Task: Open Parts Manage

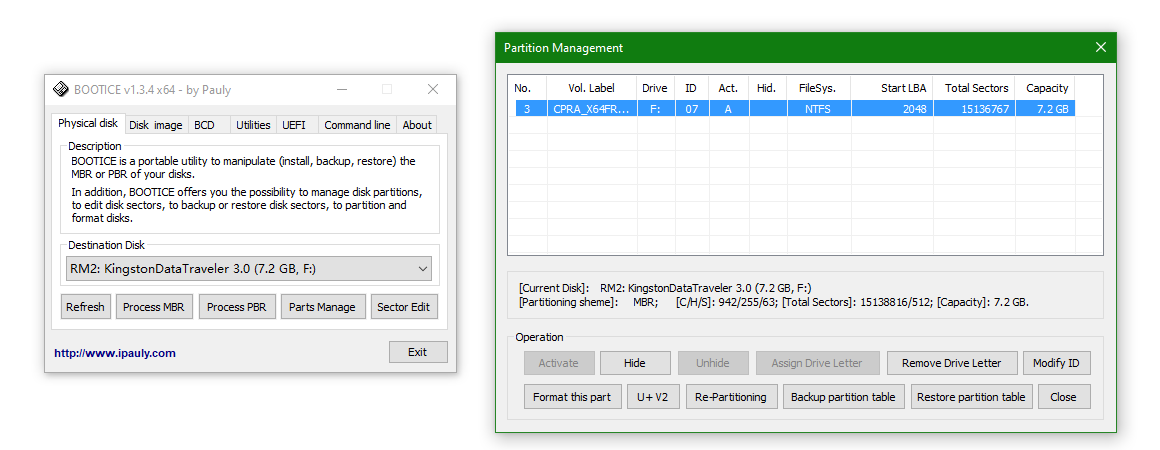Action: [323, 307]
